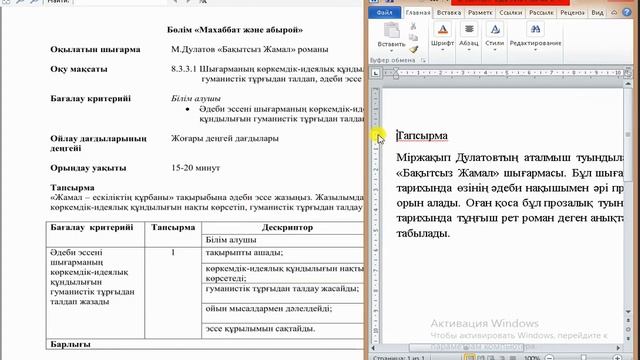640x360 pixels.
Task: Click the Тапсырма heading in Word document
Action: [x=422, y=136]
